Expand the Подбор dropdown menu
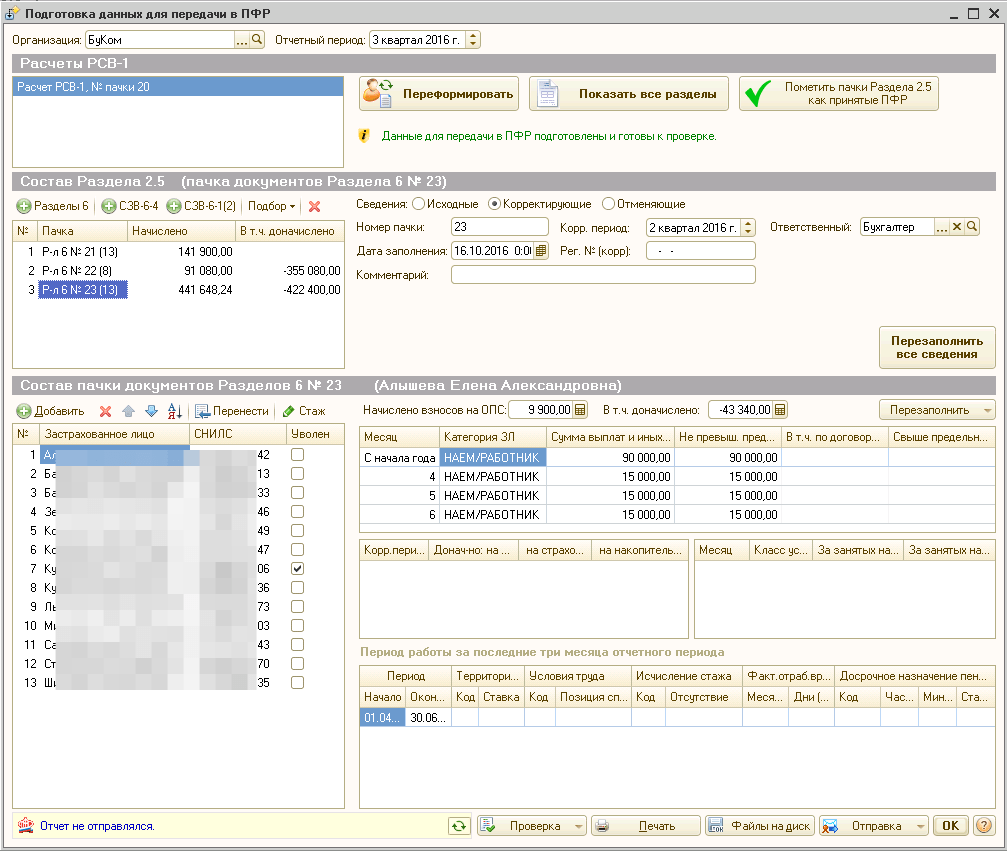Image resolution: width=1007 pixels, height=851 pixels. coord(272,206)
